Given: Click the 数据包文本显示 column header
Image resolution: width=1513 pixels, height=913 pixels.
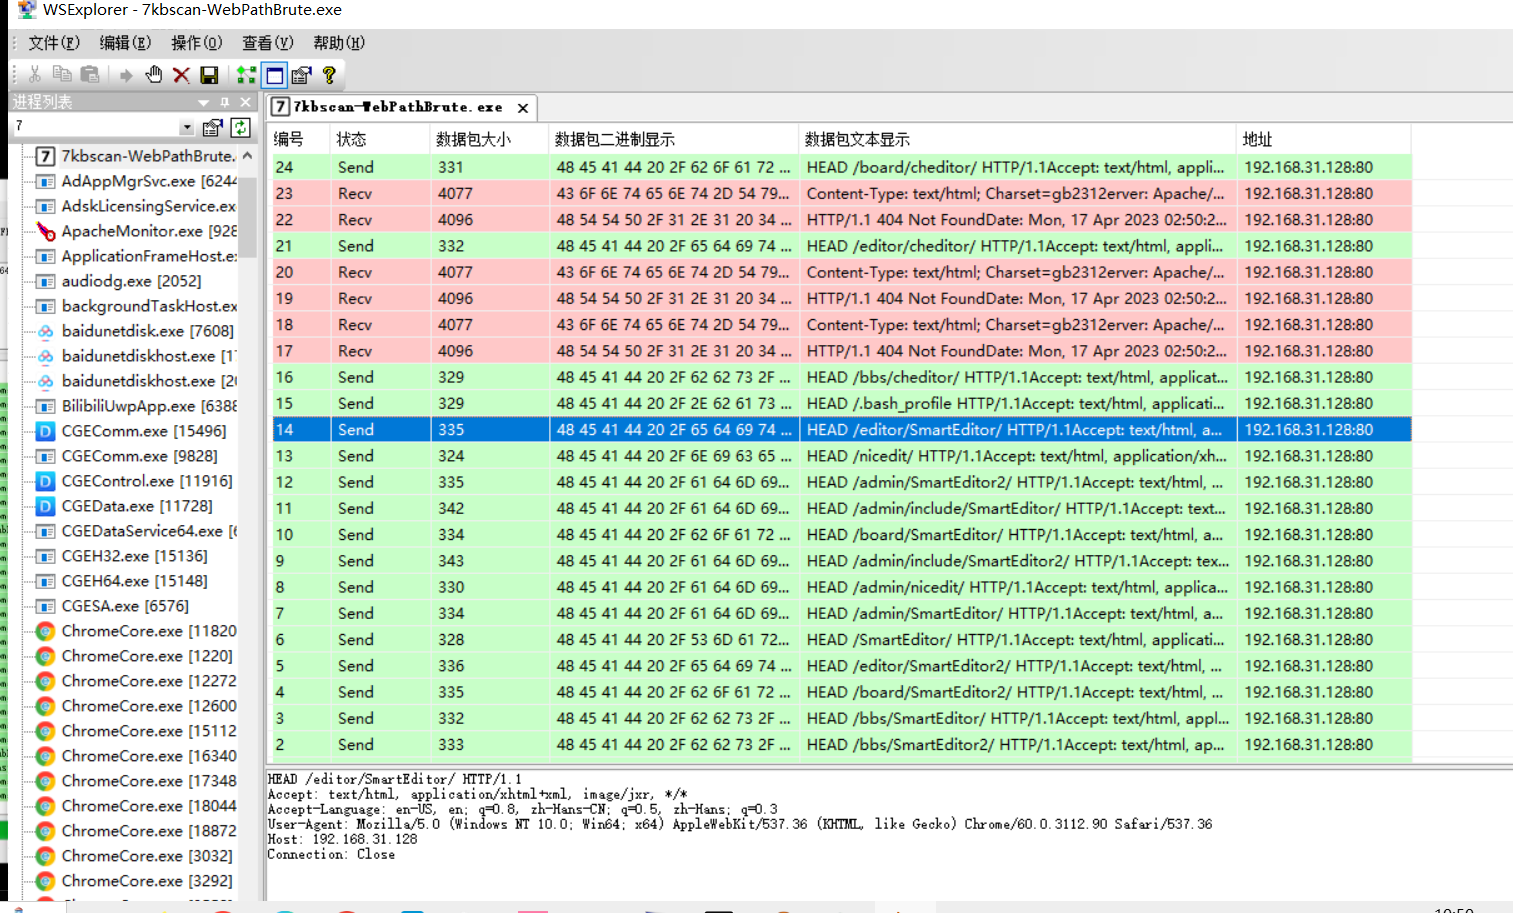Looking at the screenshot, I should tap(1017, 139).
